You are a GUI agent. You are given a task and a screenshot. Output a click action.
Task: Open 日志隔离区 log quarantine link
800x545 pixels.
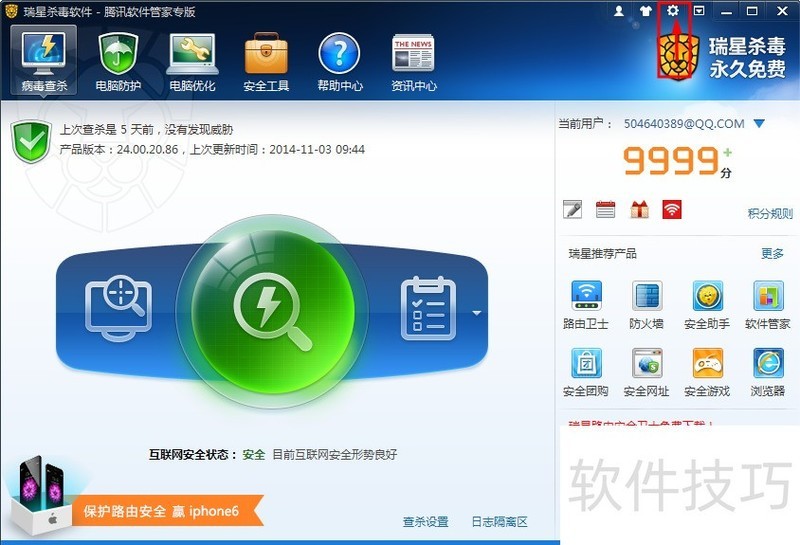coord(499,522)
